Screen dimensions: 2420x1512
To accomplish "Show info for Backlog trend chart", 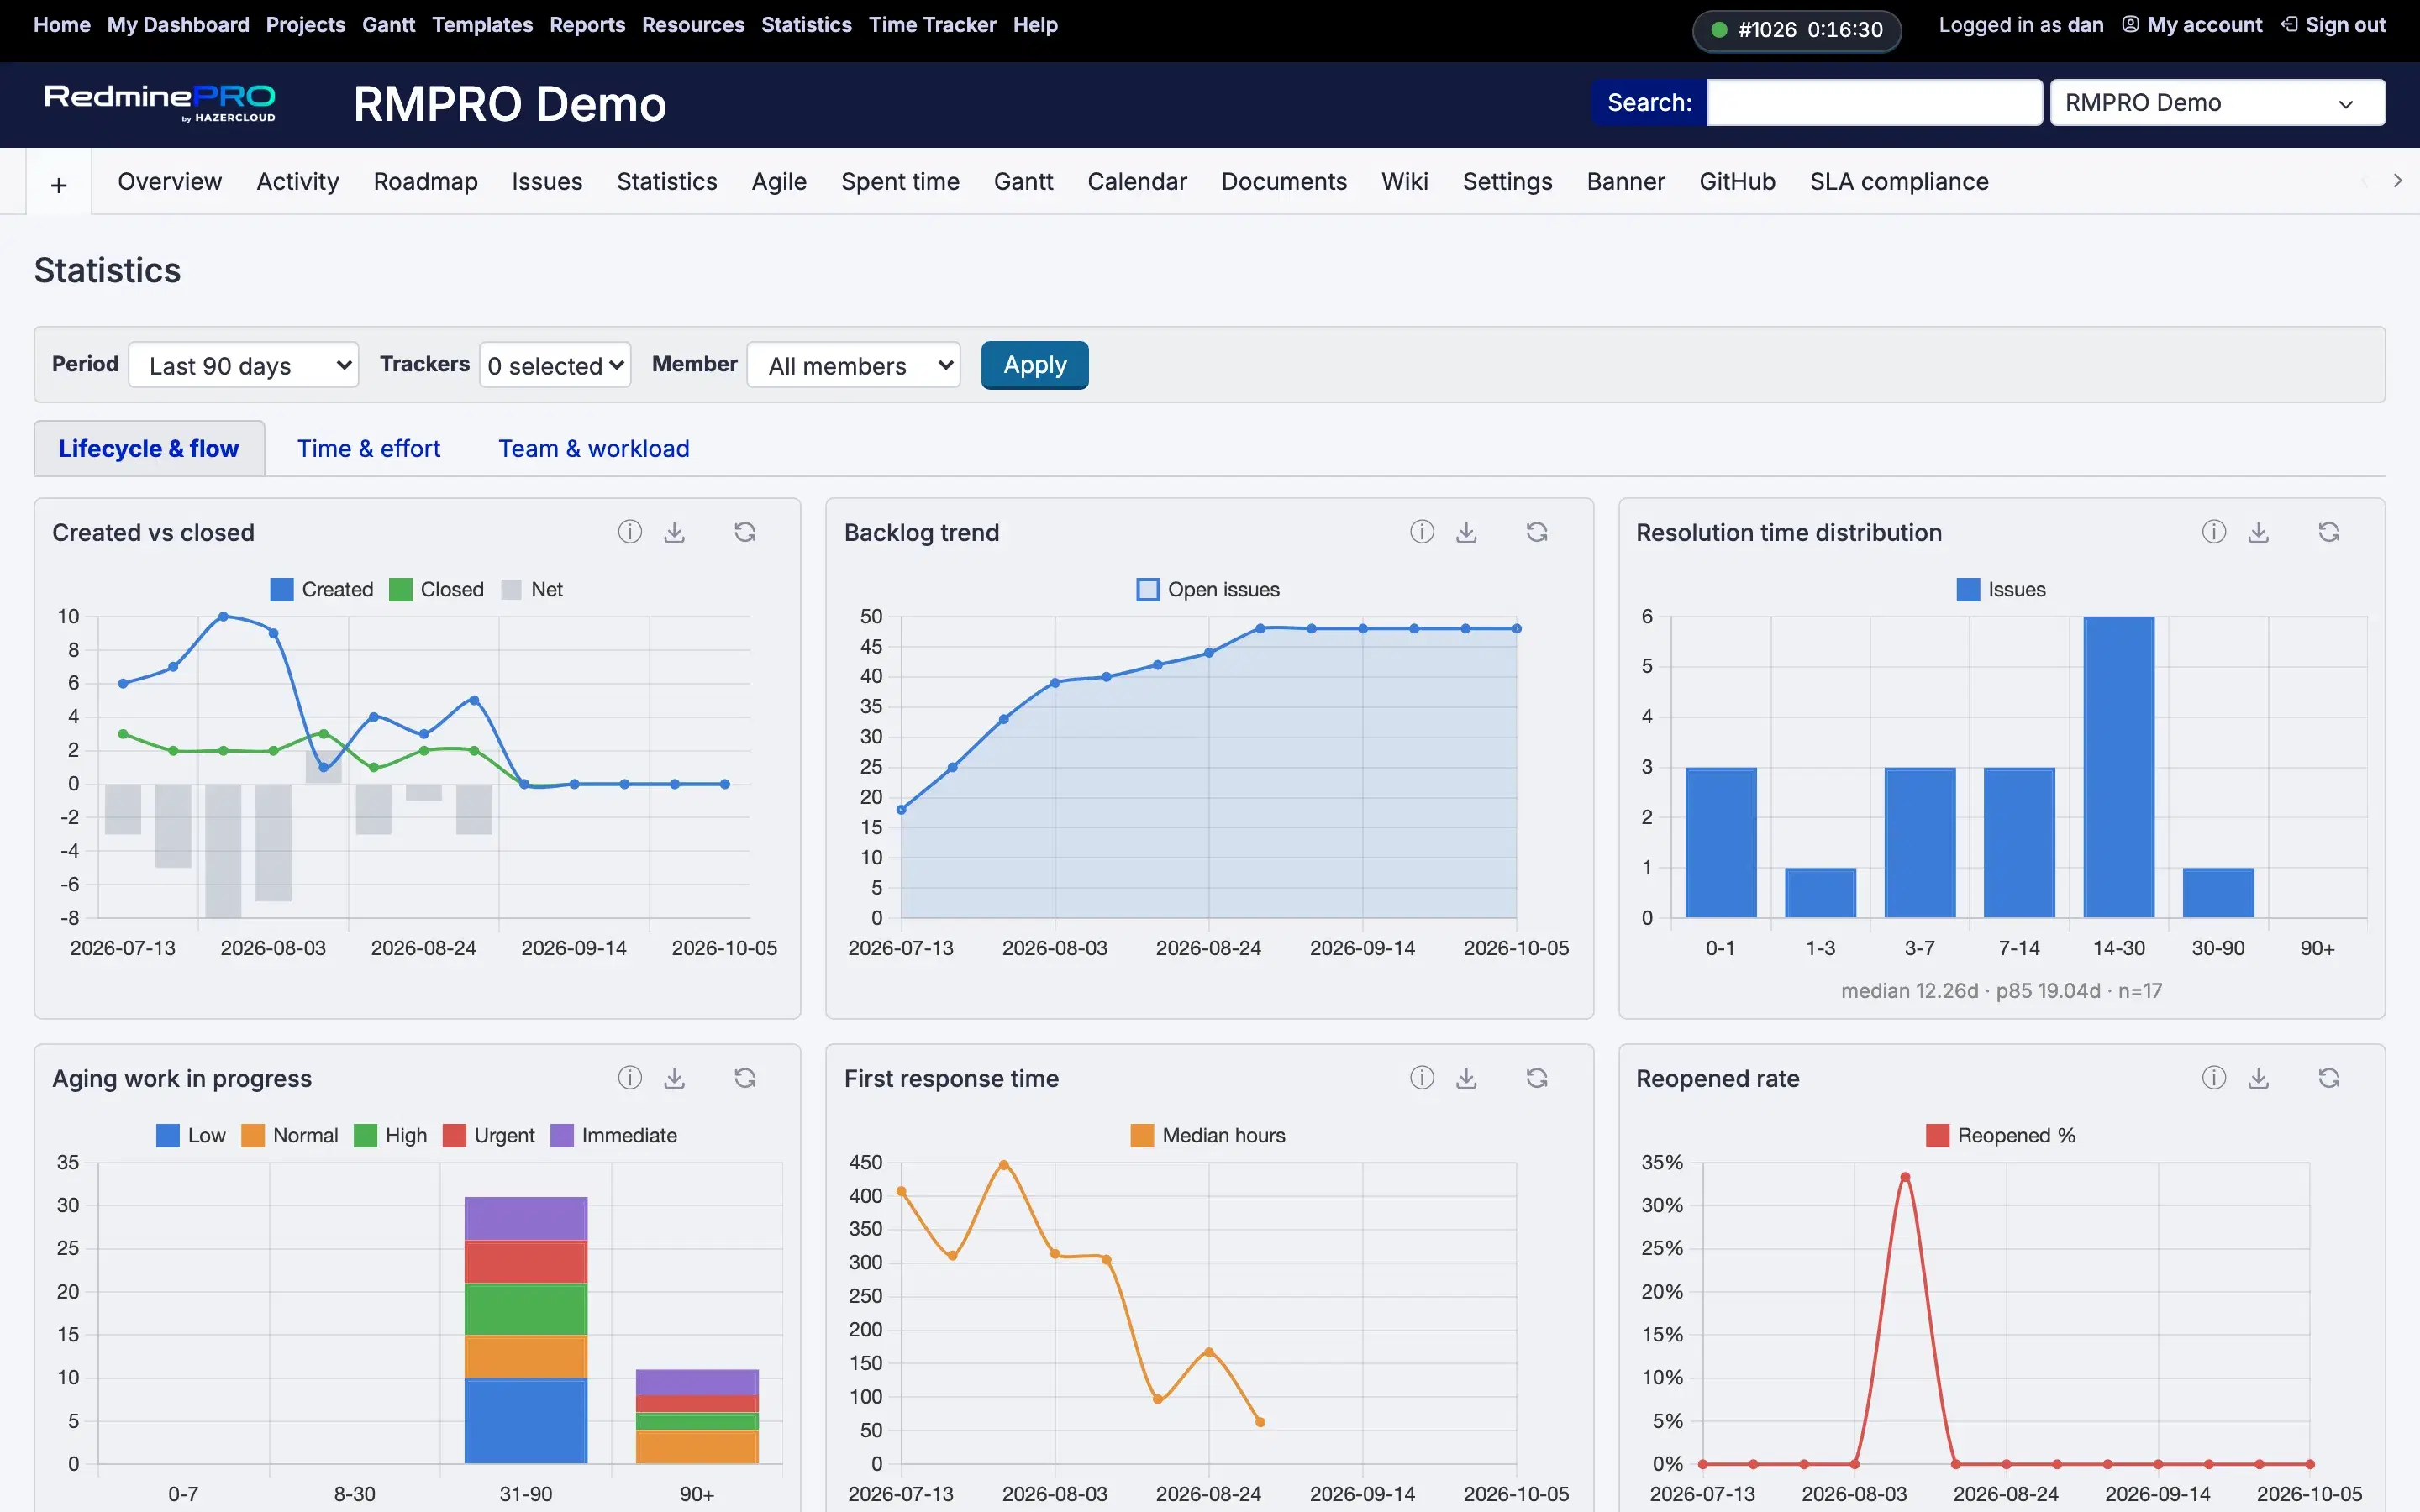I will coord(1422,532).
